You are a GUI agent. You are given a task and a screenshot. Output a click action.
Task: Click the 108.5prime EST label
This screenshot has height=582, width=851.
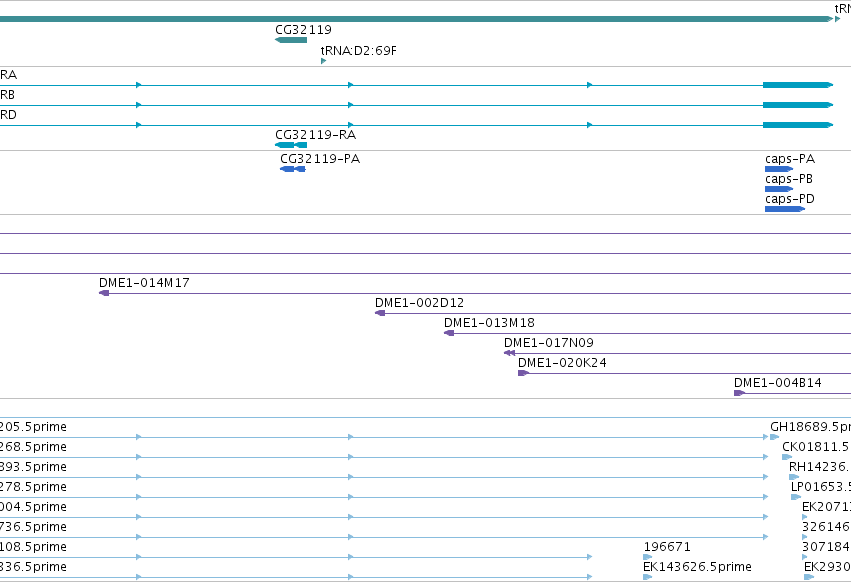coord(33,547)
